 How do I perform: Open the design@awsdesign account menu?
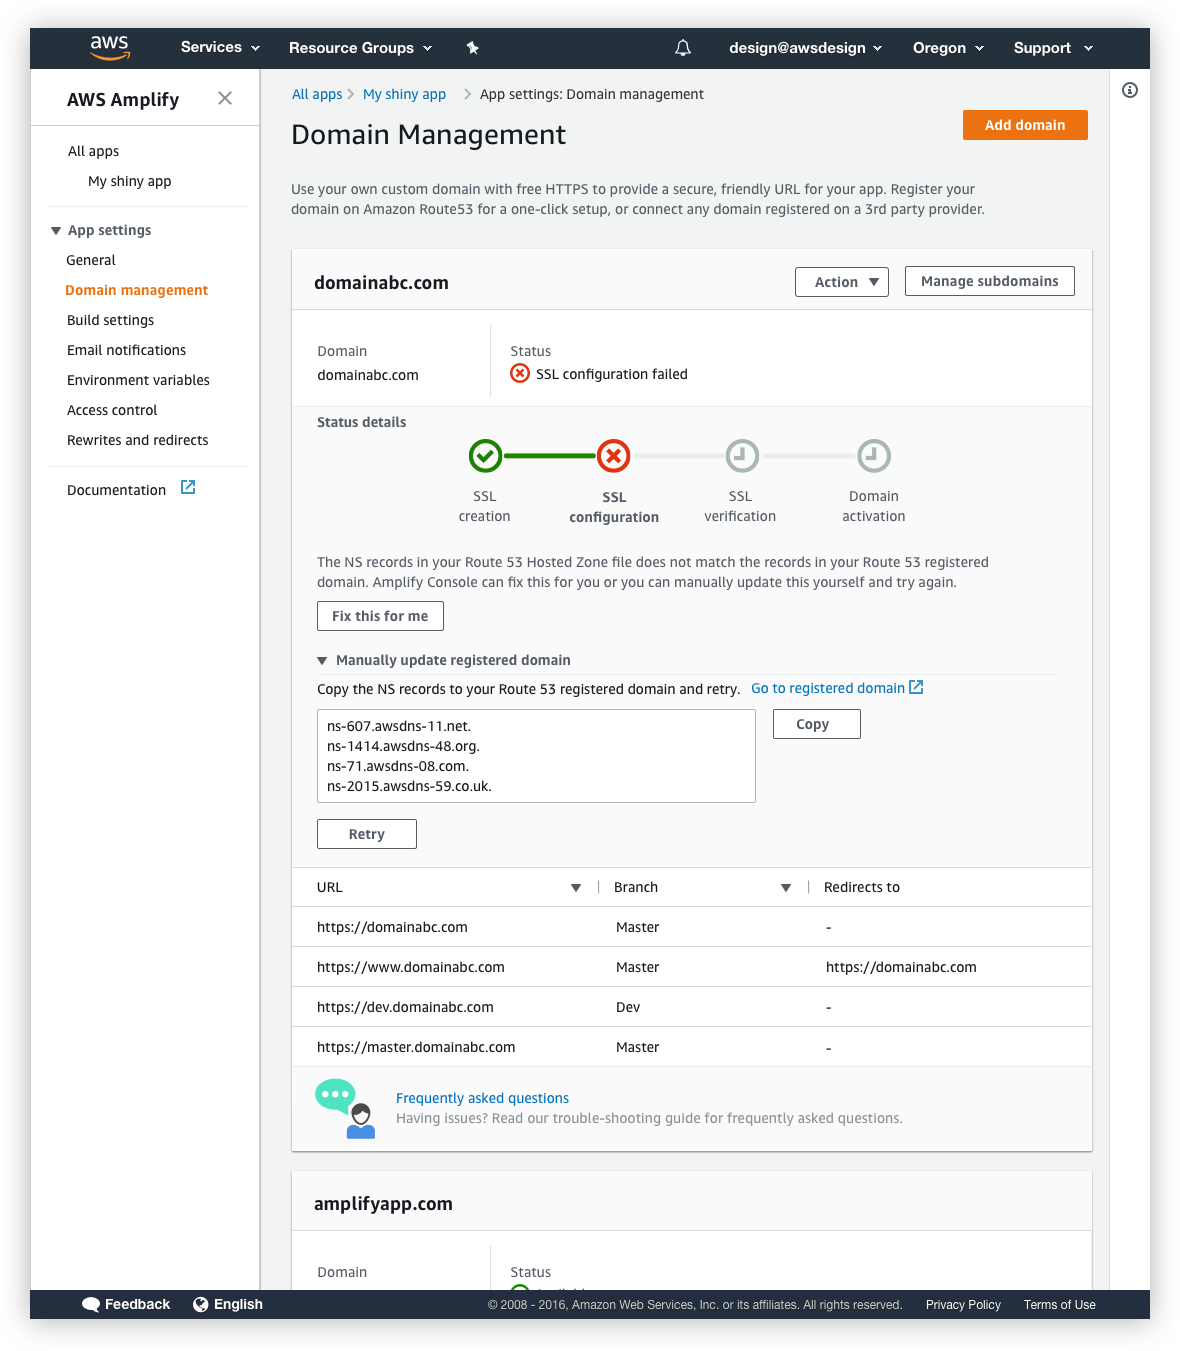(x=805, y=48)
